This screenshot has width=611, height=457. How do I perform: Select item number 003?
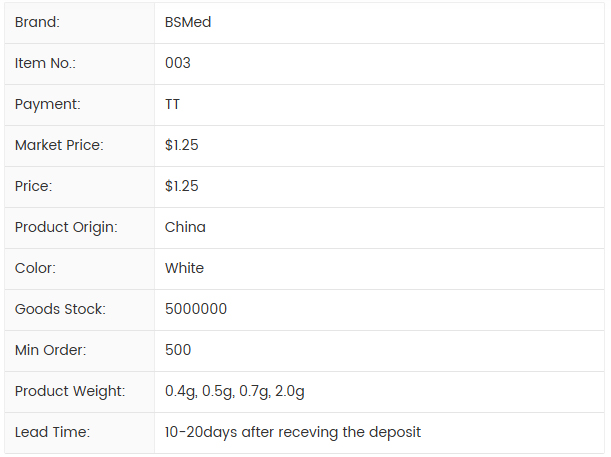pos(178,63)
